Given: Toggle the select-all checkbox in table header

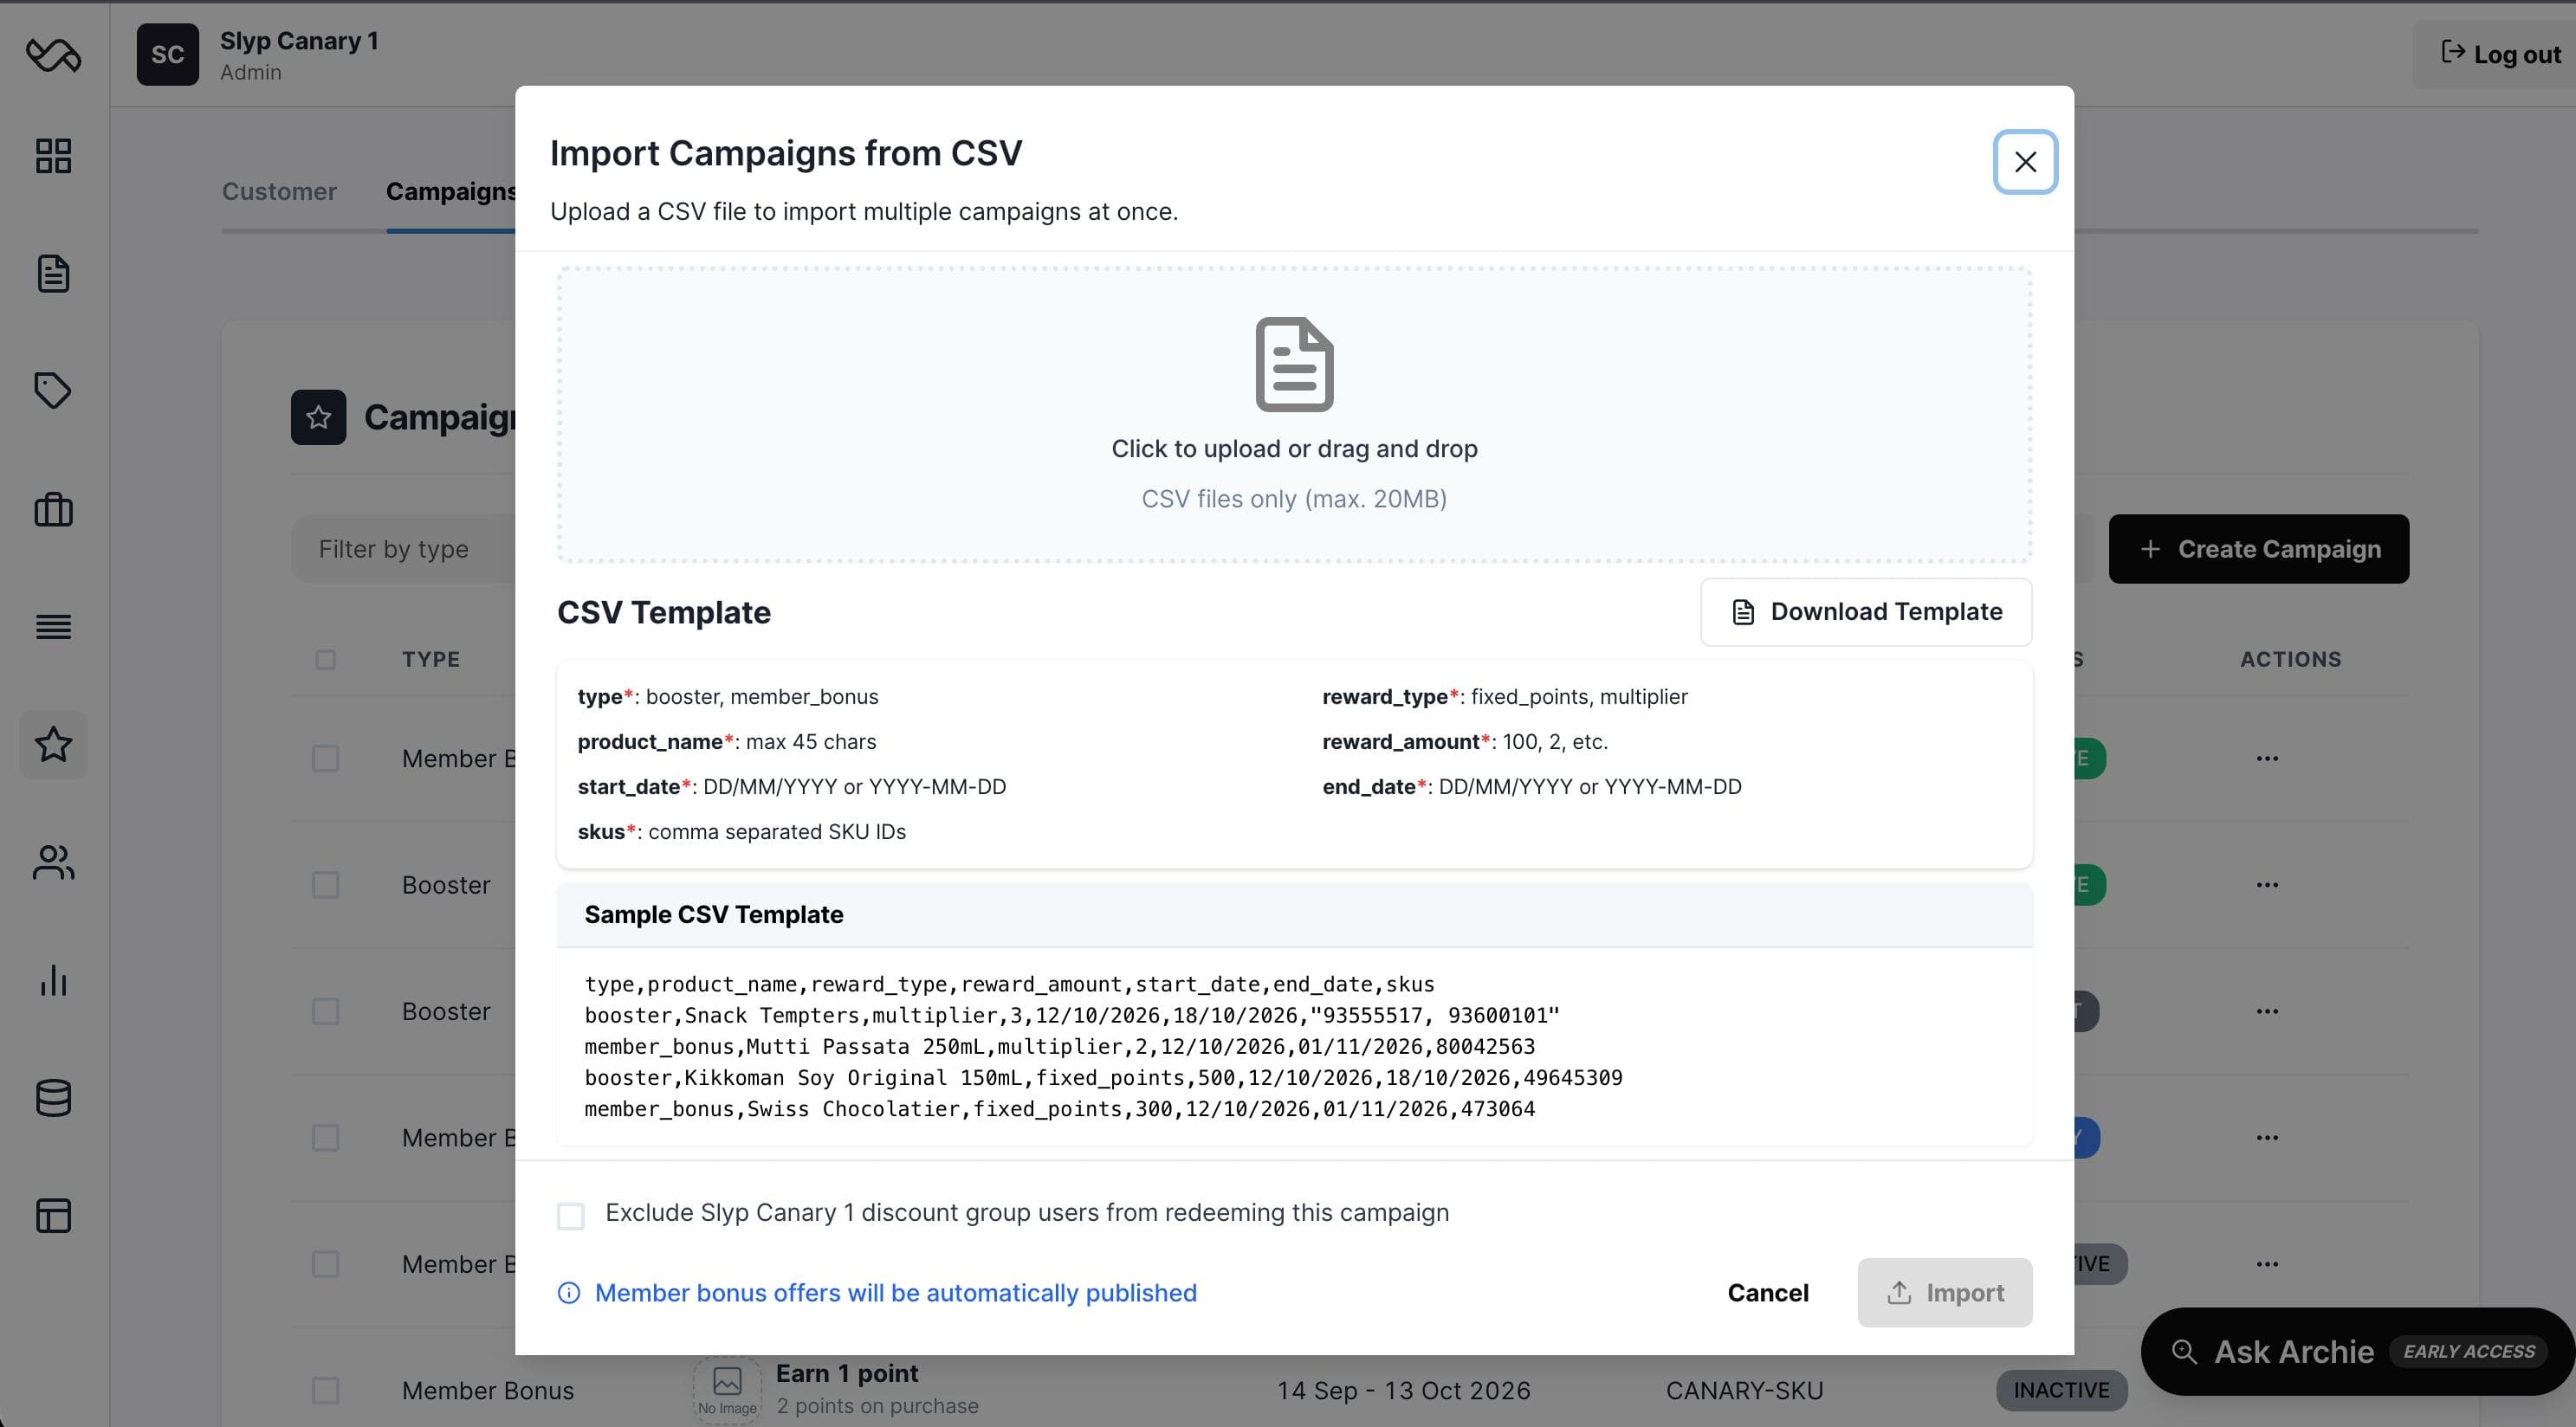Looking at the screenshot, I should coord(325,659).
